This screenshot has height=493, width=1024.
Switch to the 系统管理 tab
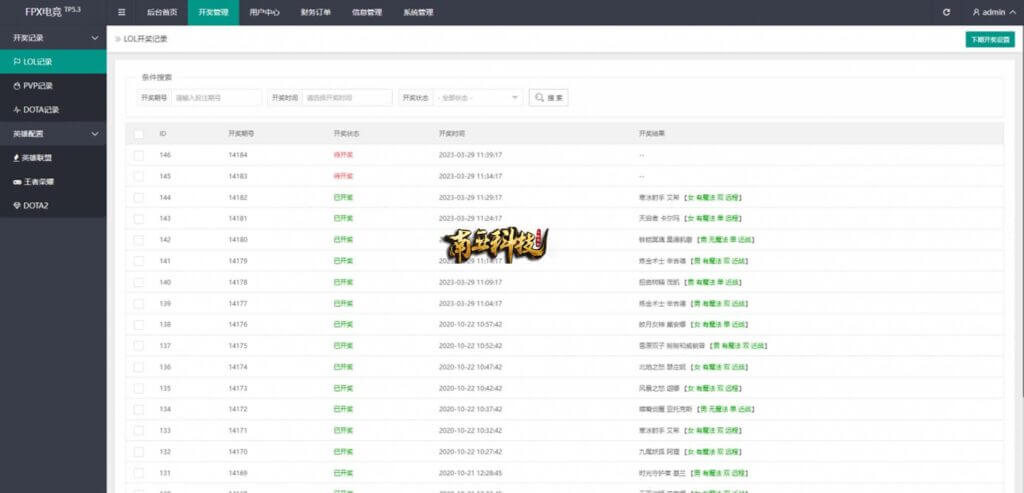tap(418, 12)
